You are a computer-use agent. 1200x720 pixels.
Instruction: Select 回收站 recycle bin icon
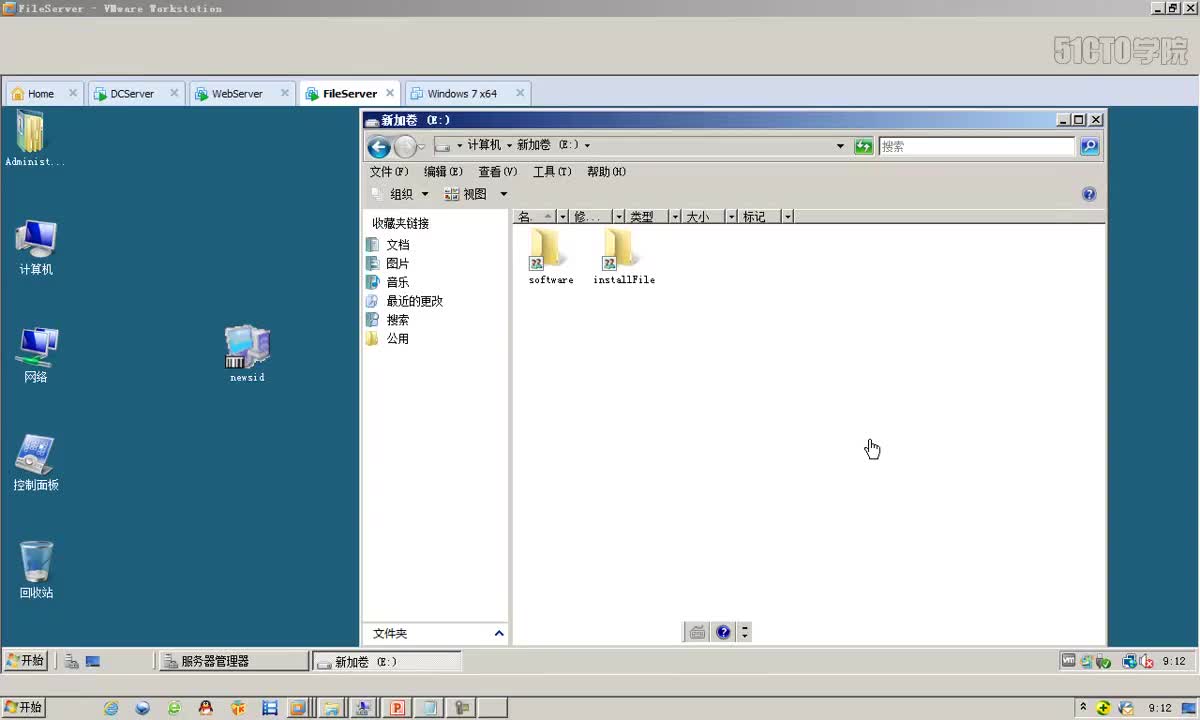pyautogui.click(x=36, y=570)
